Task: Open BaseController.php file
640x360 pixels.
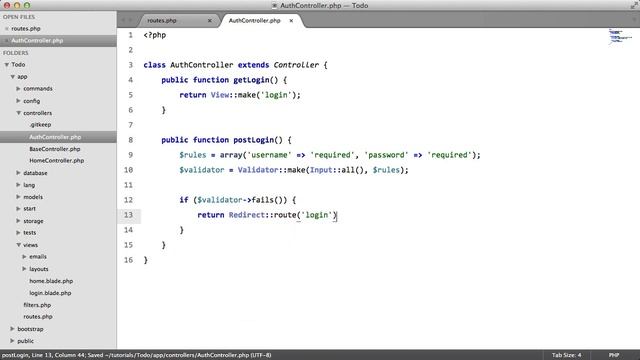Action: [55, 149]
